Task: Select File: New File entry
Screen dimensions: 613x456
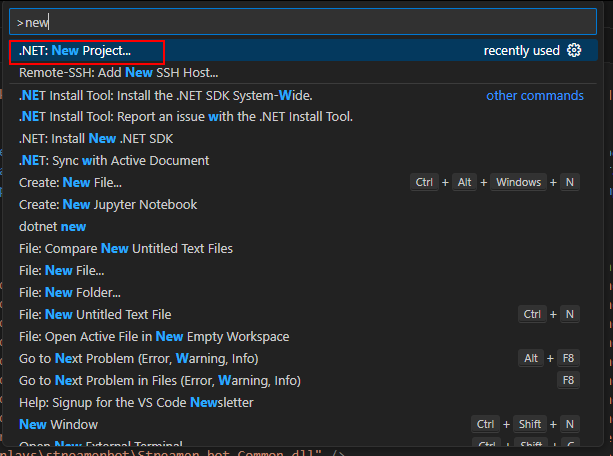Action: 61,271
